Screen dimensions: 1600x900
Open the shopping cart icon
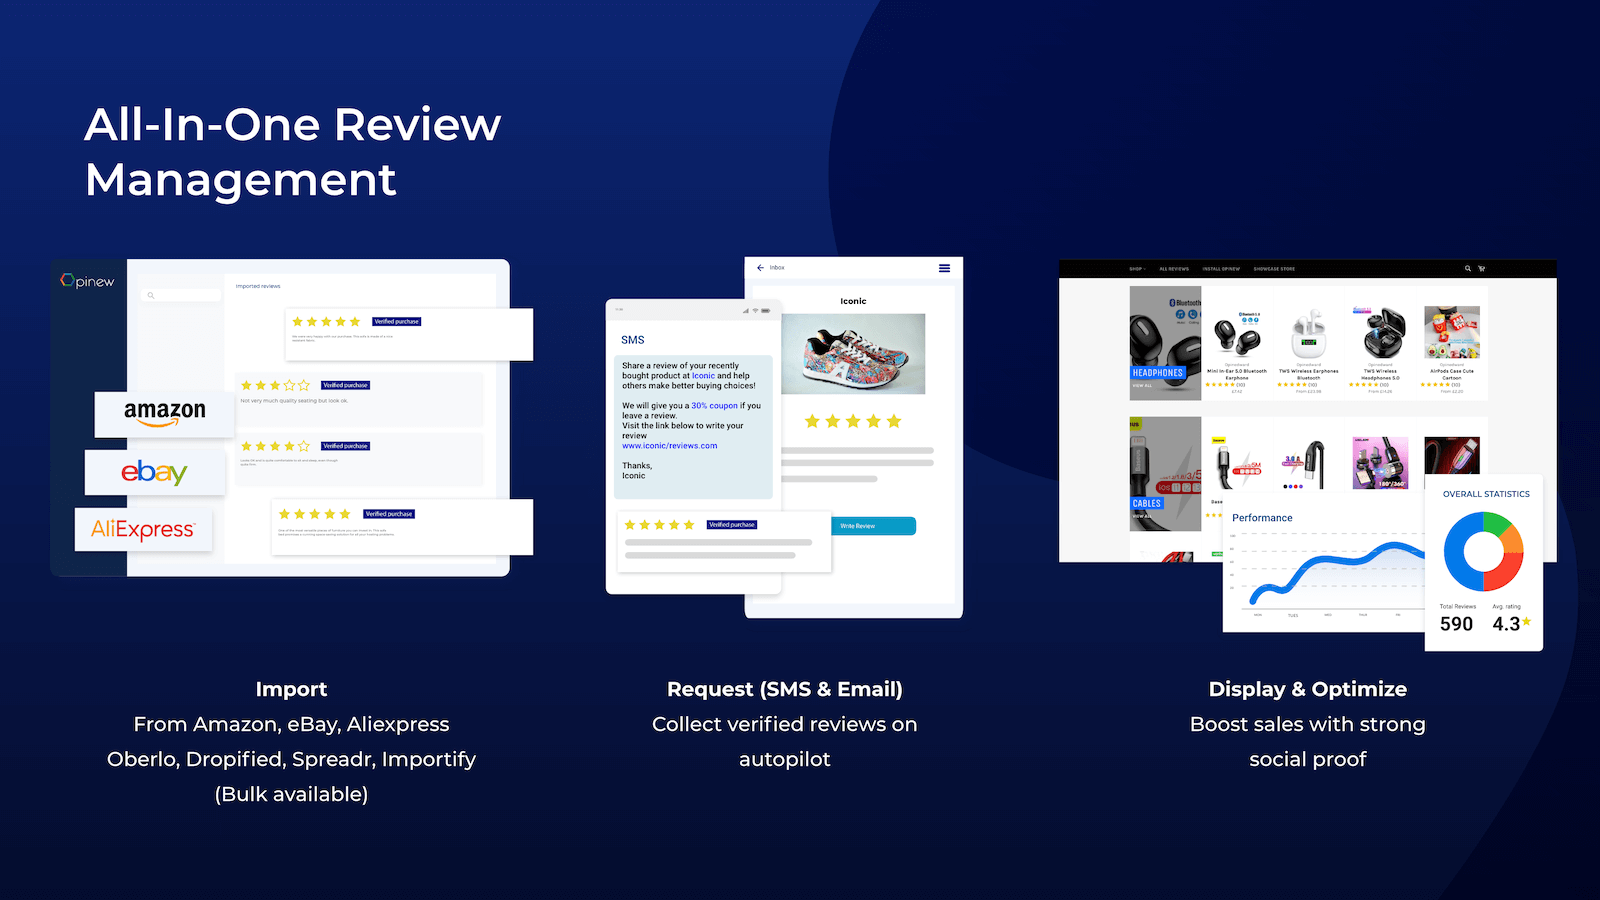(x=1481, y=268)
